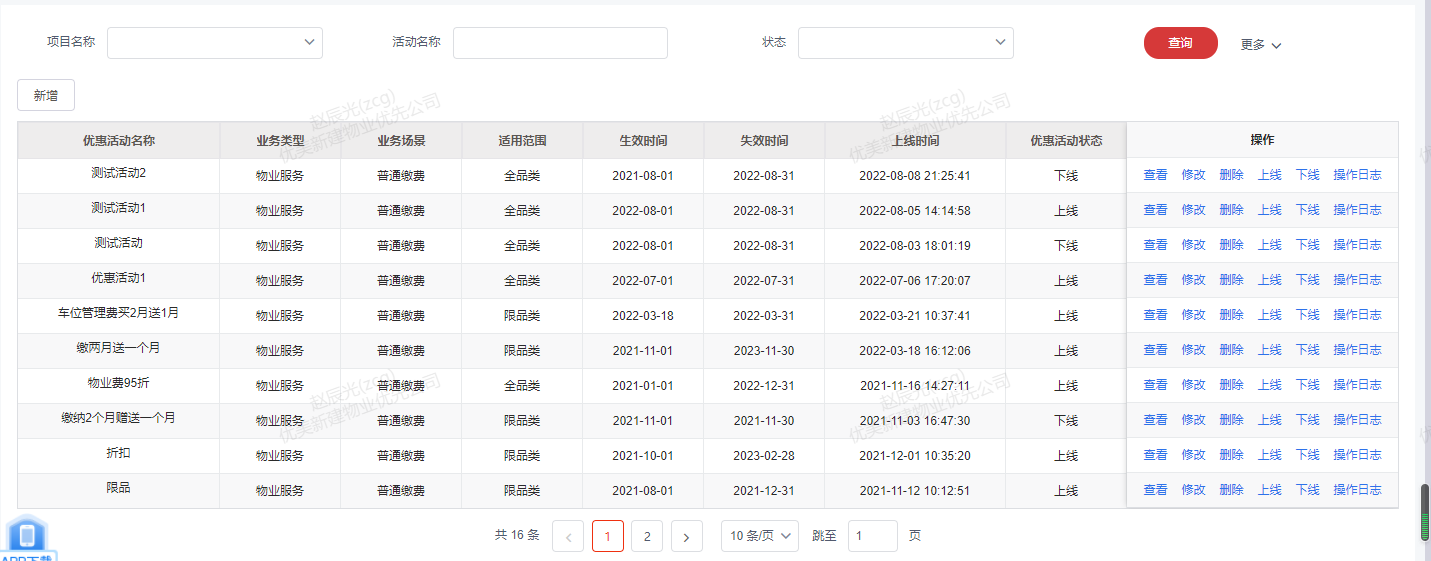
Task: Open the 状态 dropdown
Action: (905, 43)
